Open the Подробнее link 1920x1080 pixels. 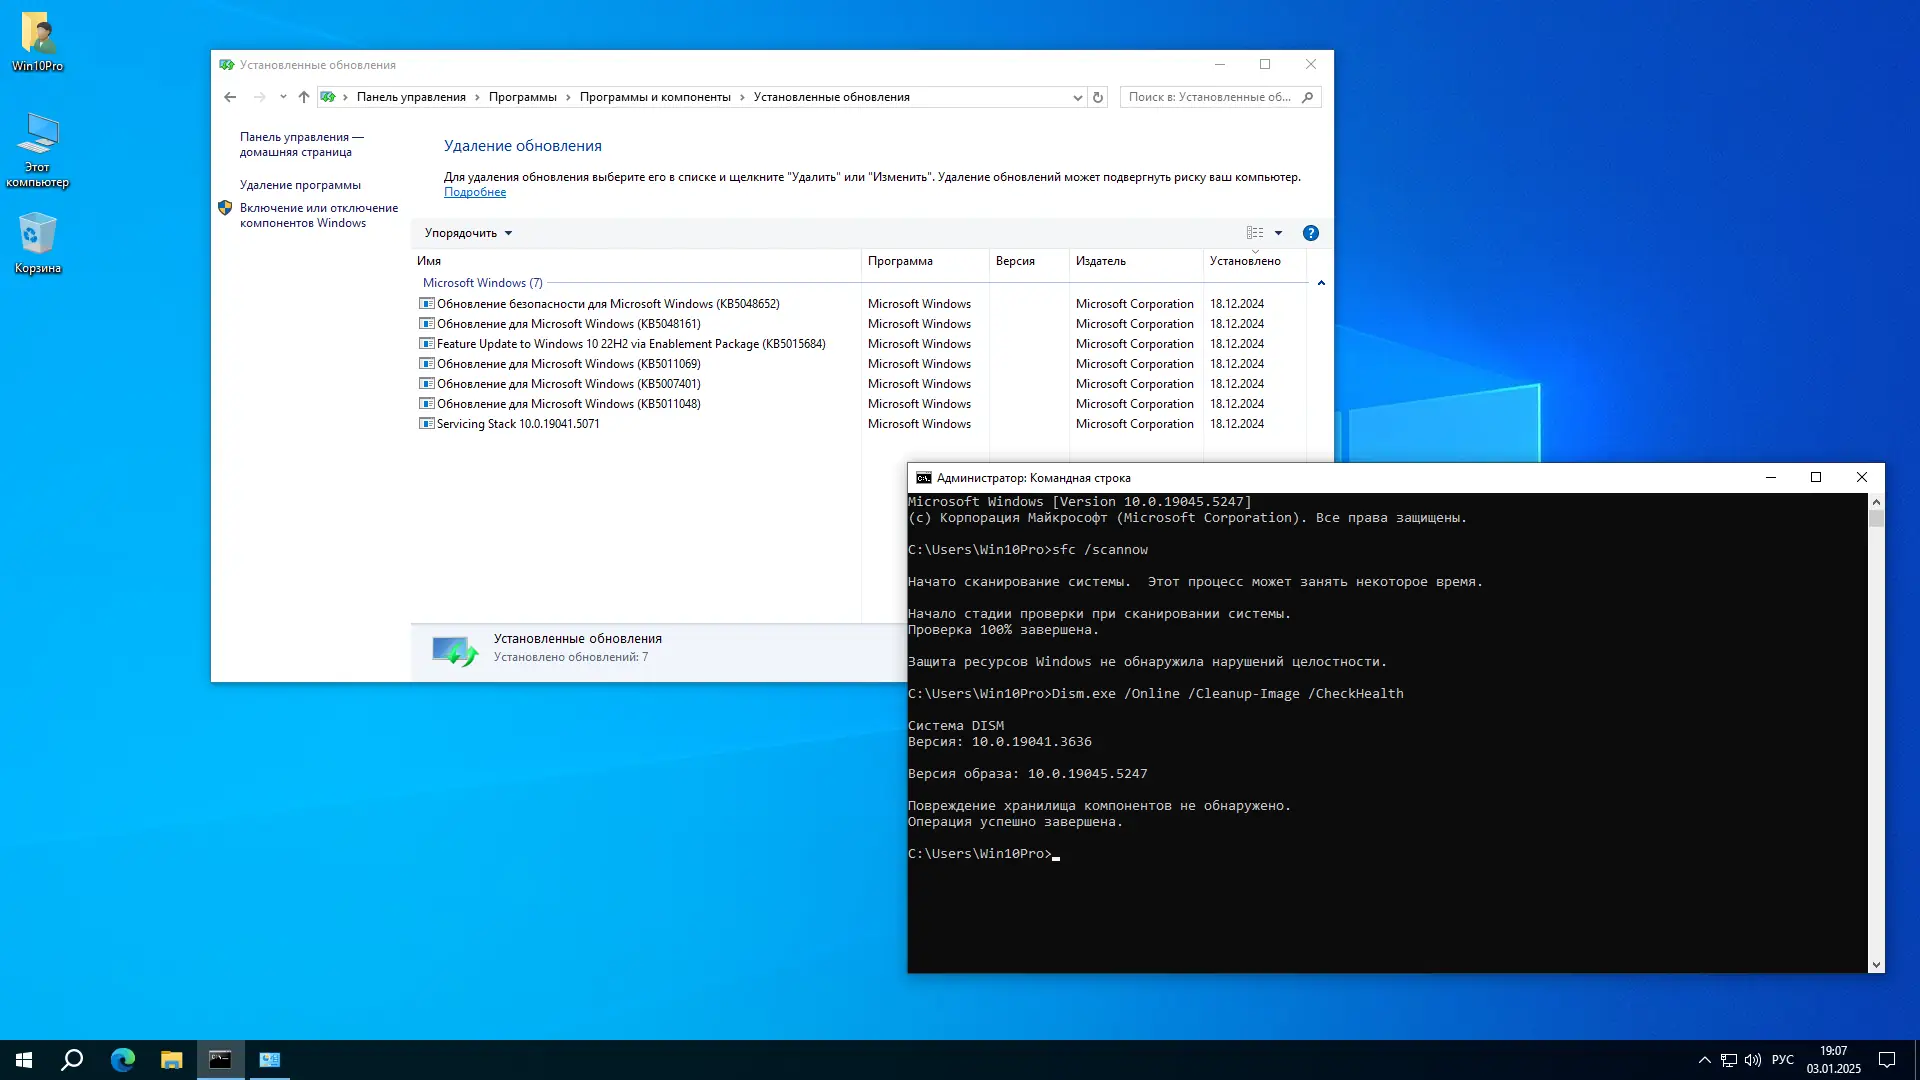click(474, 192)
